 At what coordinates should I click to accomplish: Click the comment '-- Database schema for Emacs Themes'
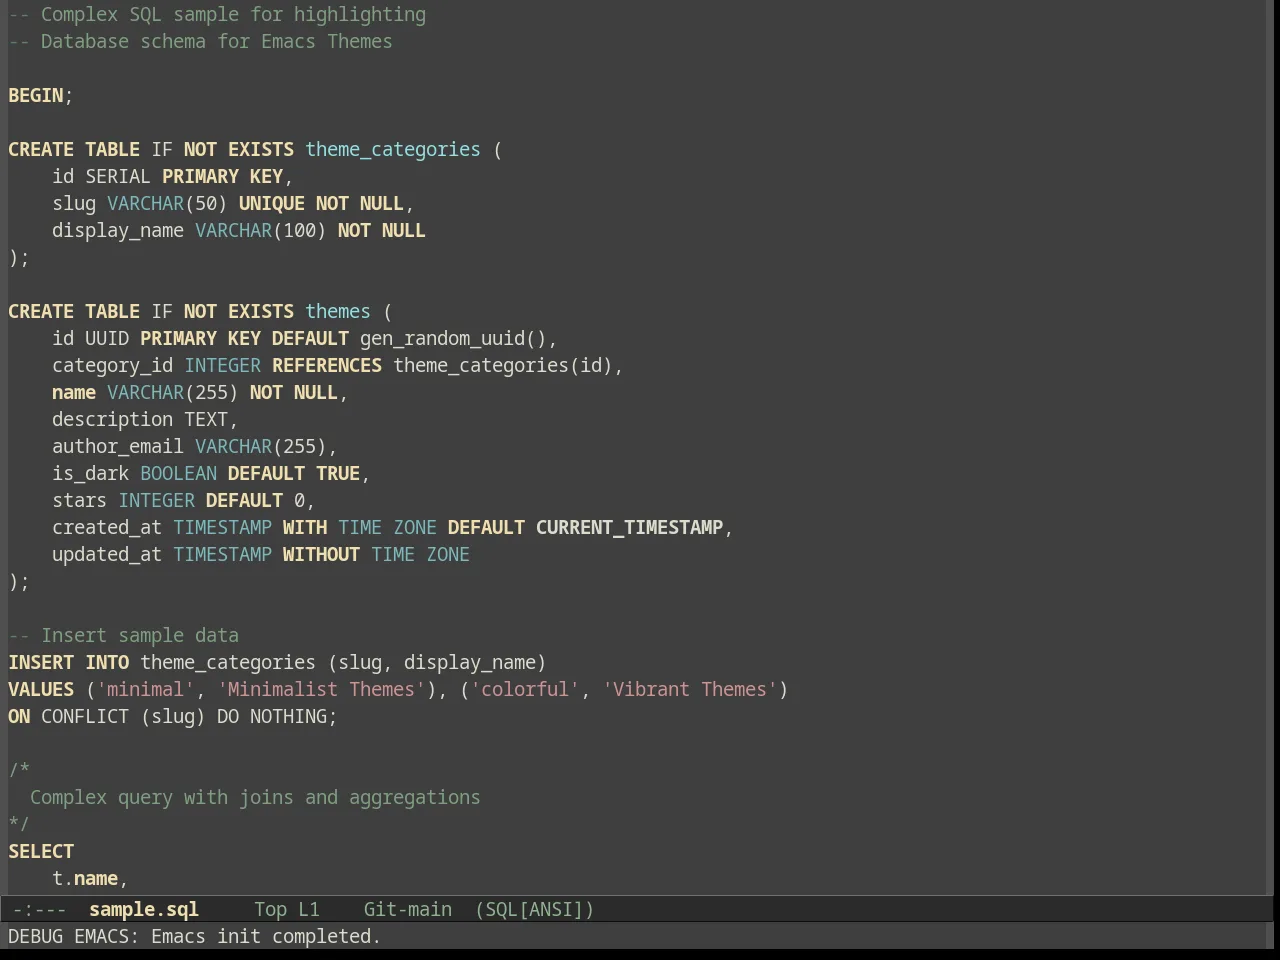pyautogui.click(x=200, y=42)
